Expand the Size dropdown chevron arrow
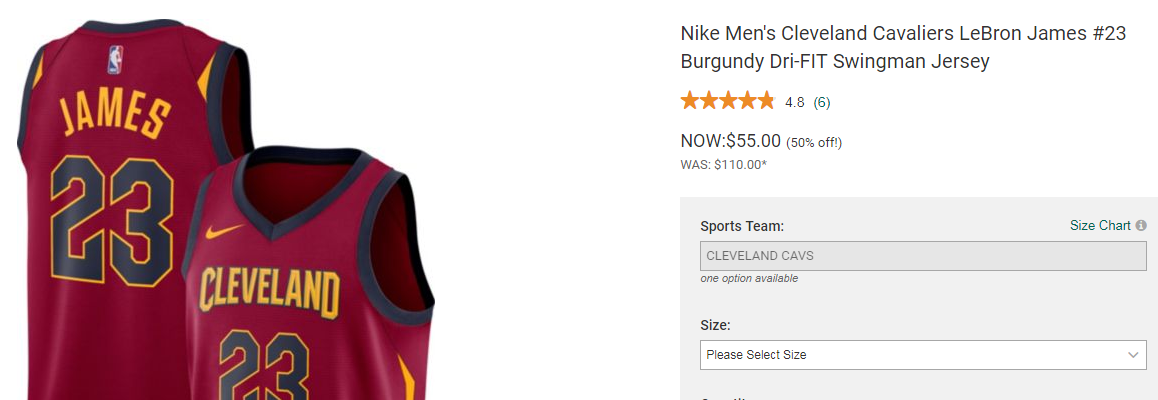This screenshot has width=1158, height=400. point(1133,355)
